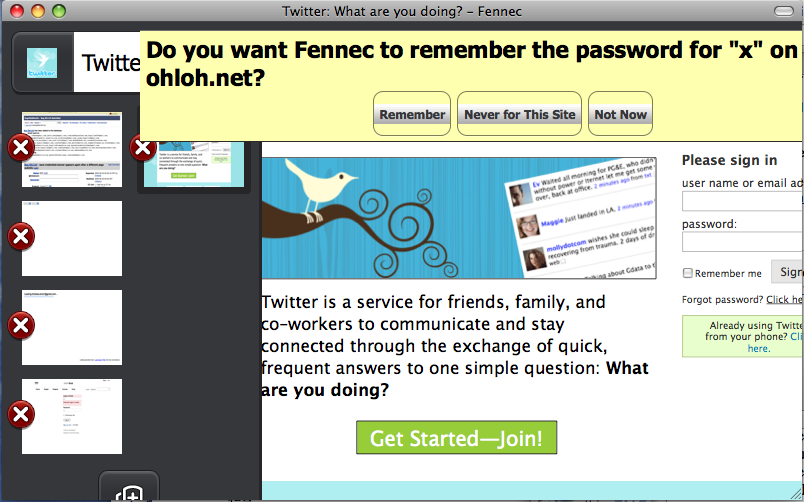
Task: Focus the password input field
Action: pos(742,242)
